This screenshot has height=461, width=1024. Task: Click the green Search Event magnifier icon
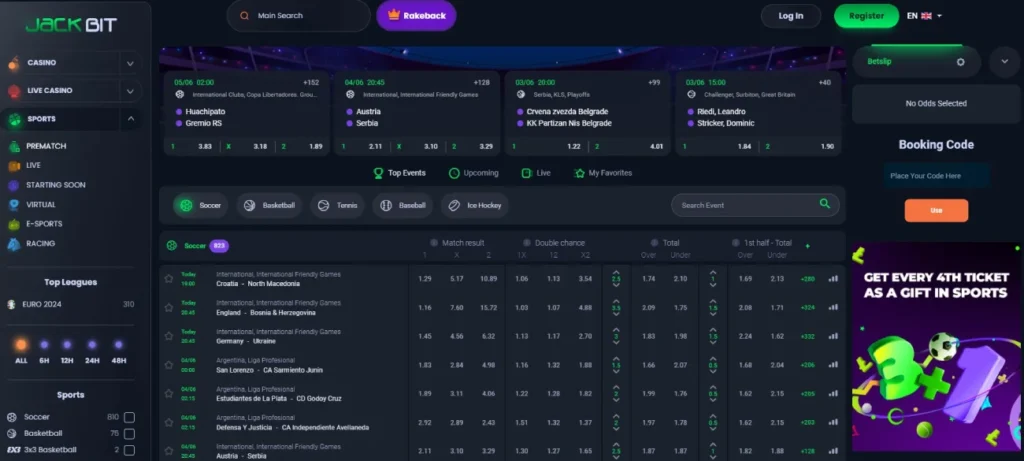825,204
